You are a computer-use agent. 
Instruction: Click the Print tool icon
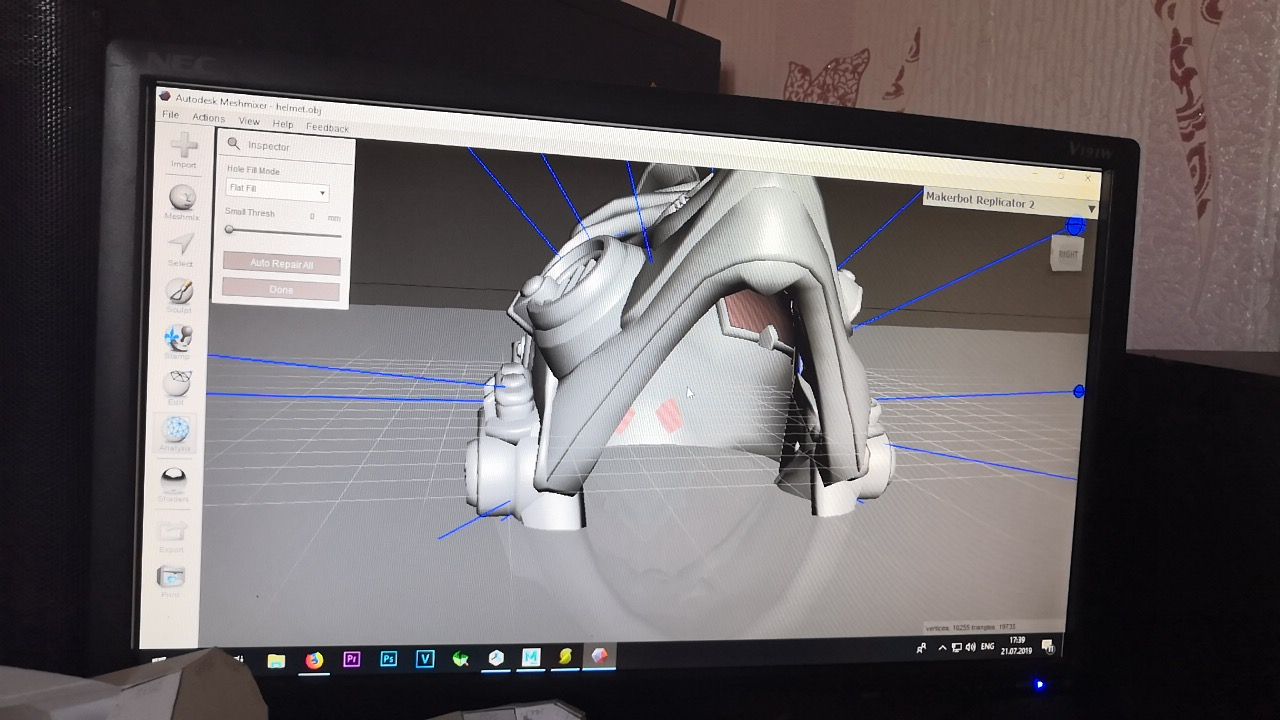point(171,581)
